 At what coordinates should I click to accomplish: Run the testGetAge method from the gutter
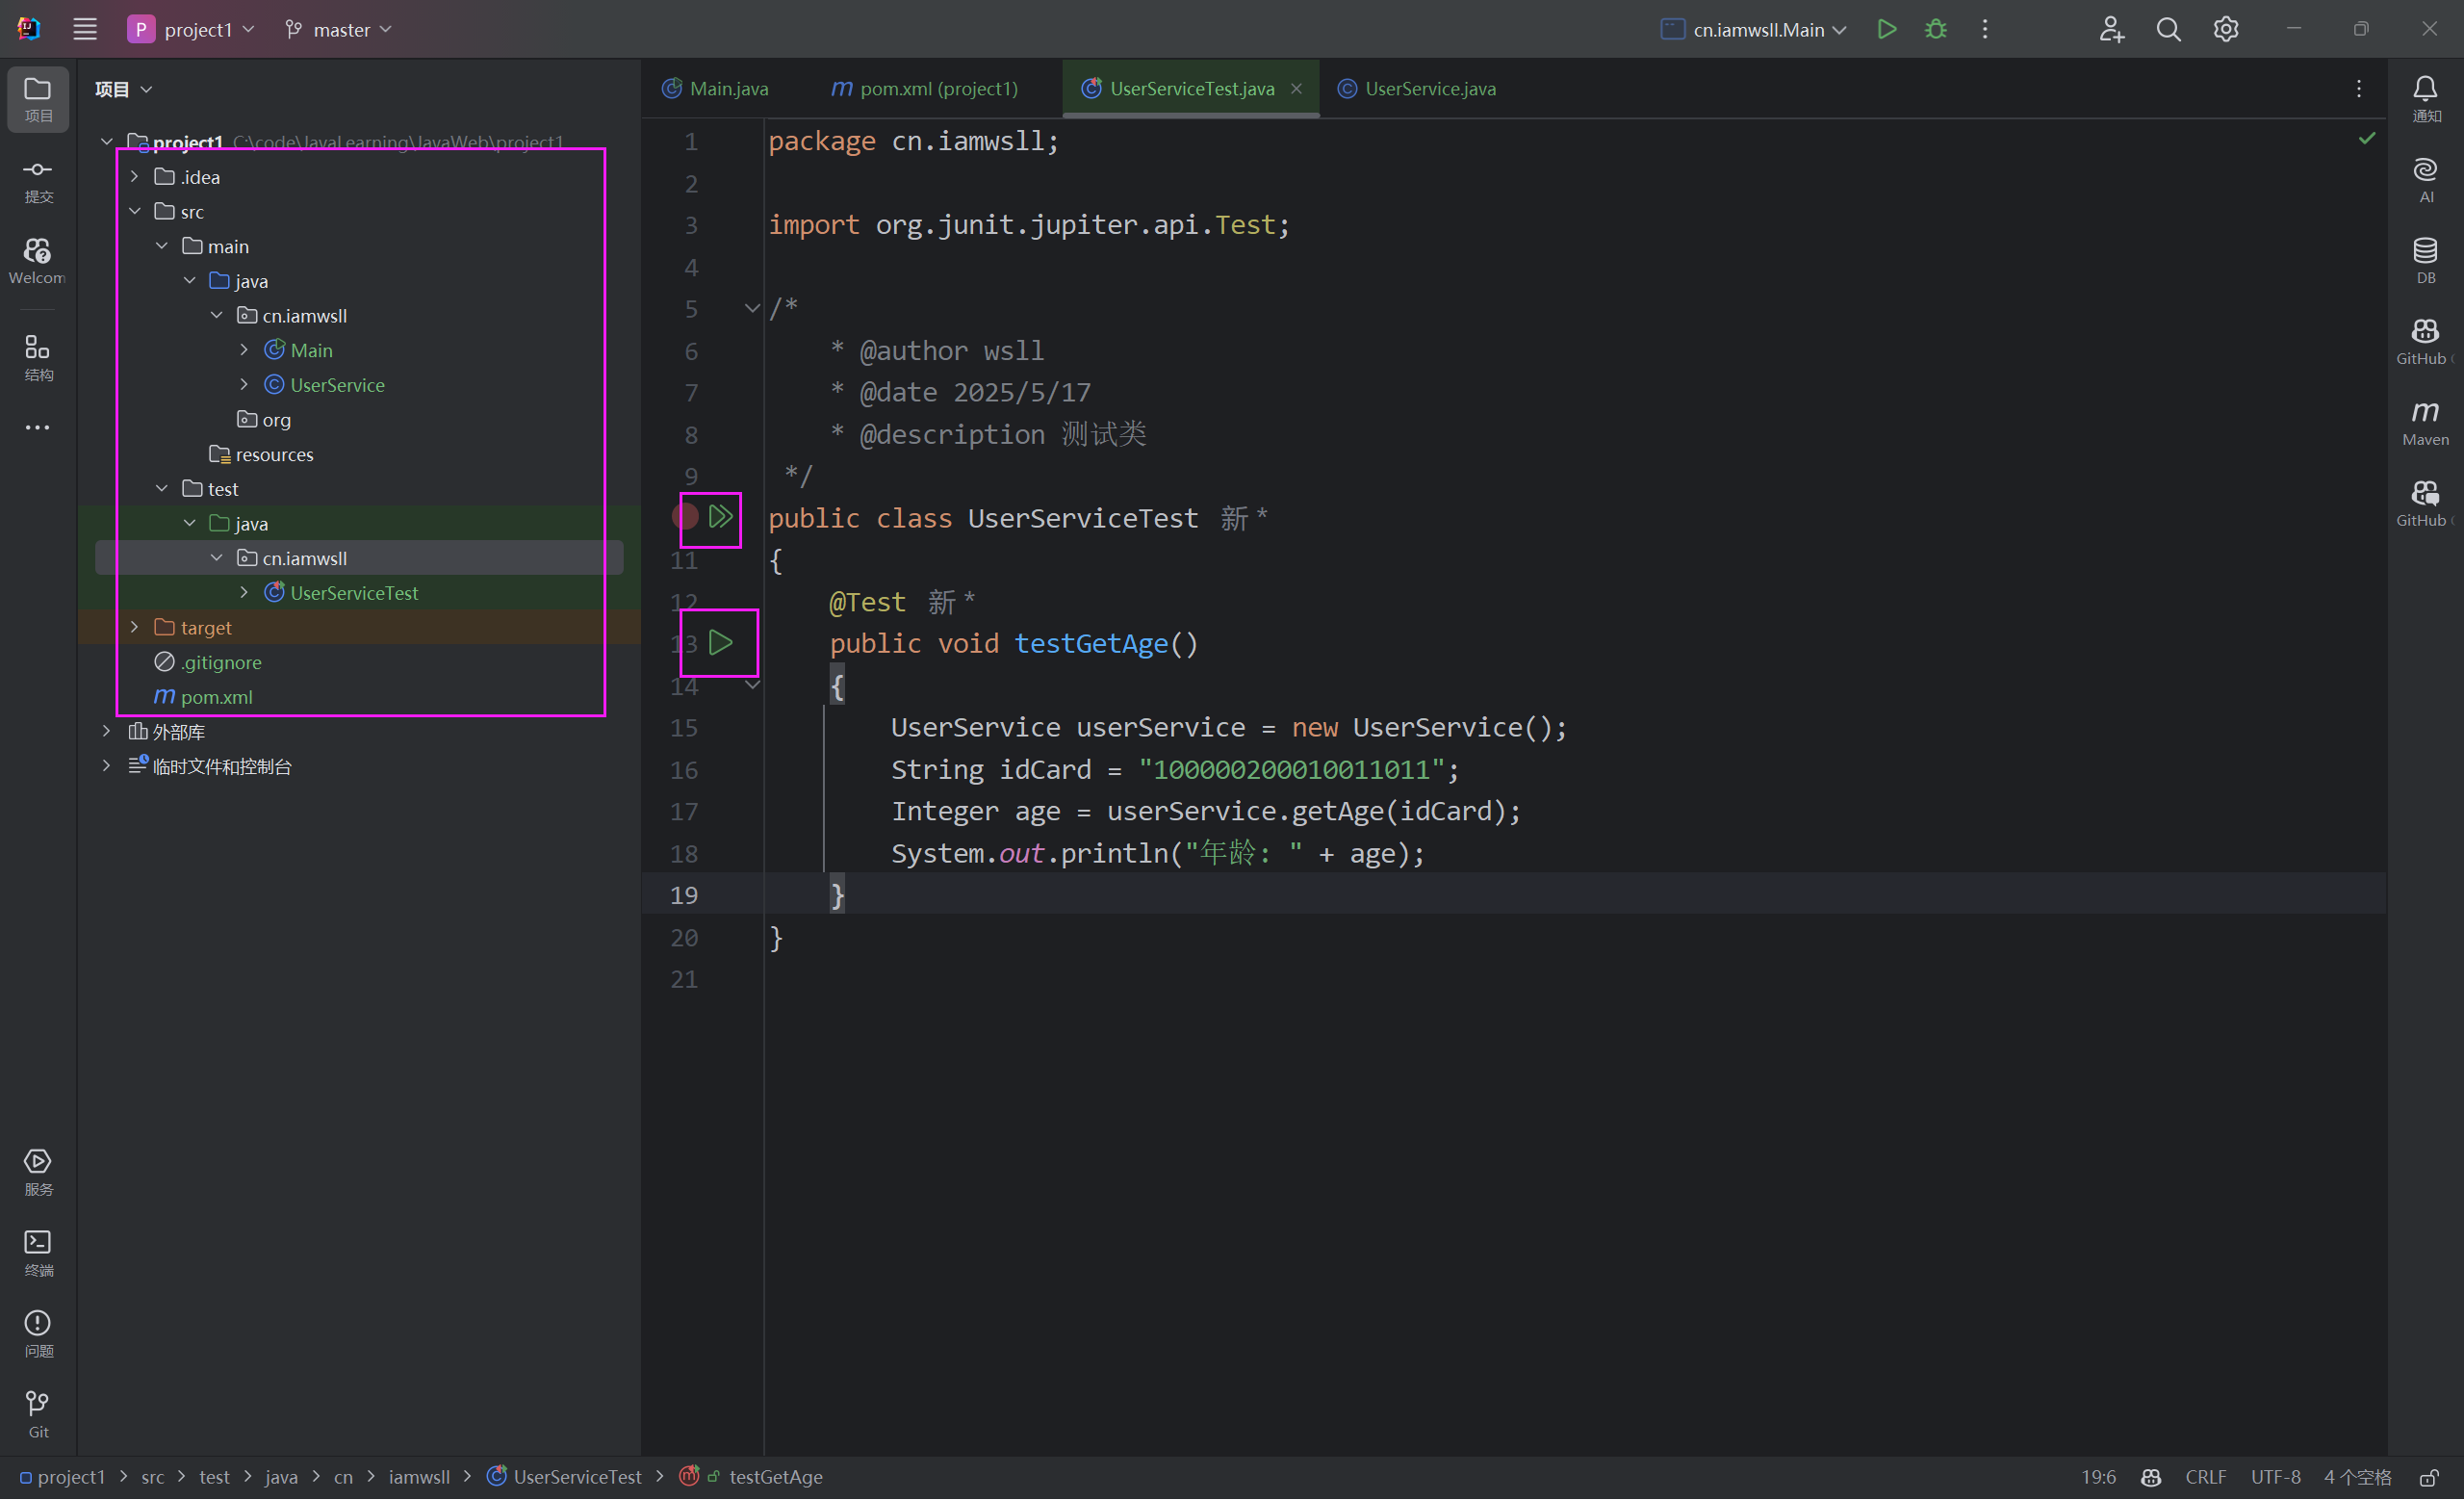(x=720, y=643)
